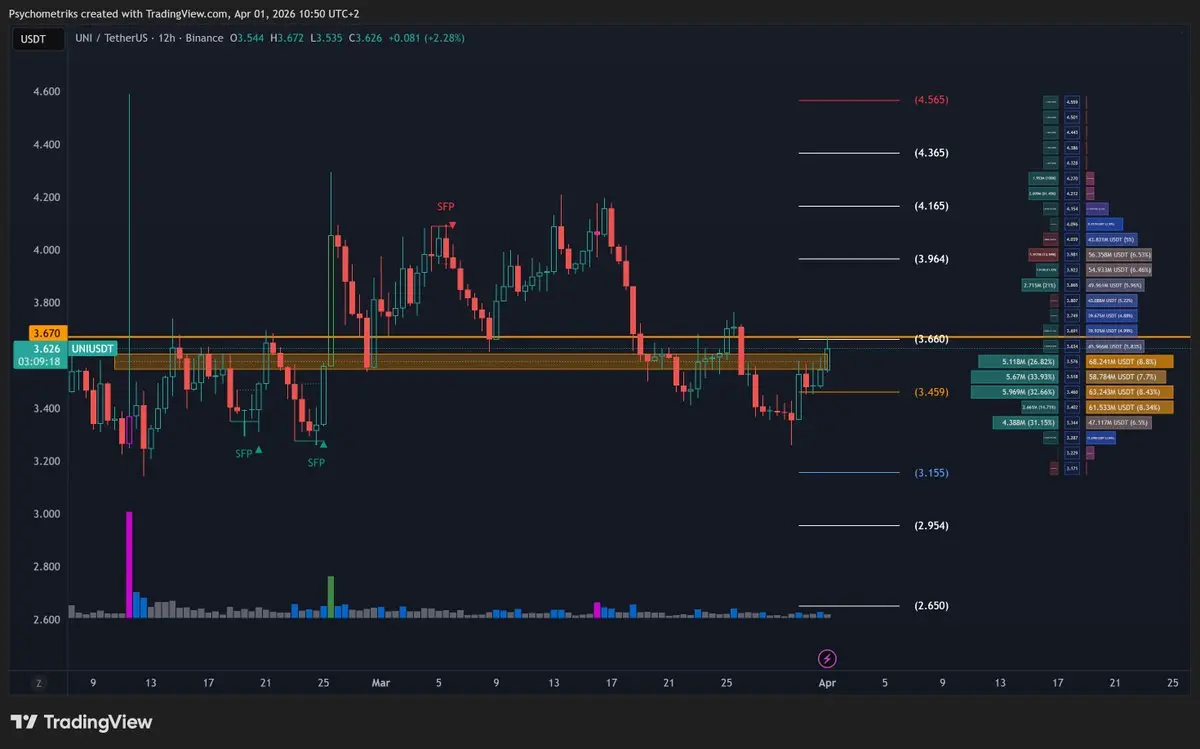The width and height of the screenshot is (1200, 749).
Task: Click the orange 3.670 price tag
Action: tap(47, 333)
